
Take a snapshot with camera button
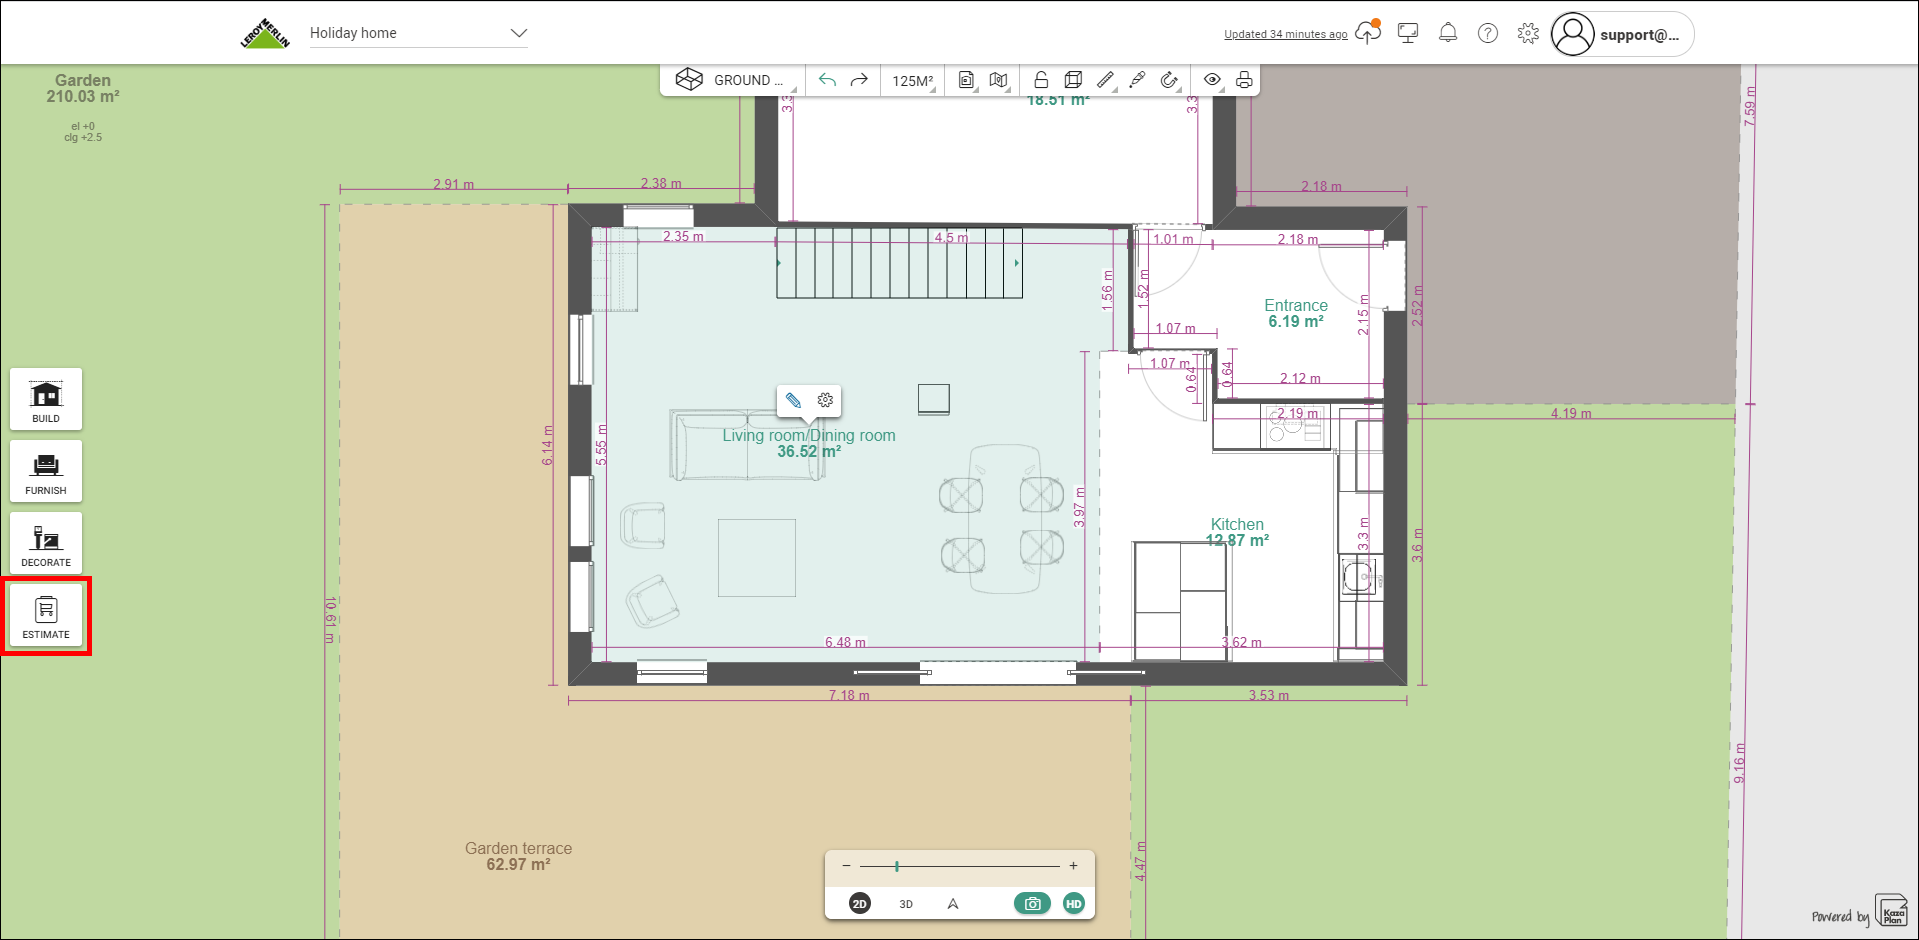[x=1032, y=904]
